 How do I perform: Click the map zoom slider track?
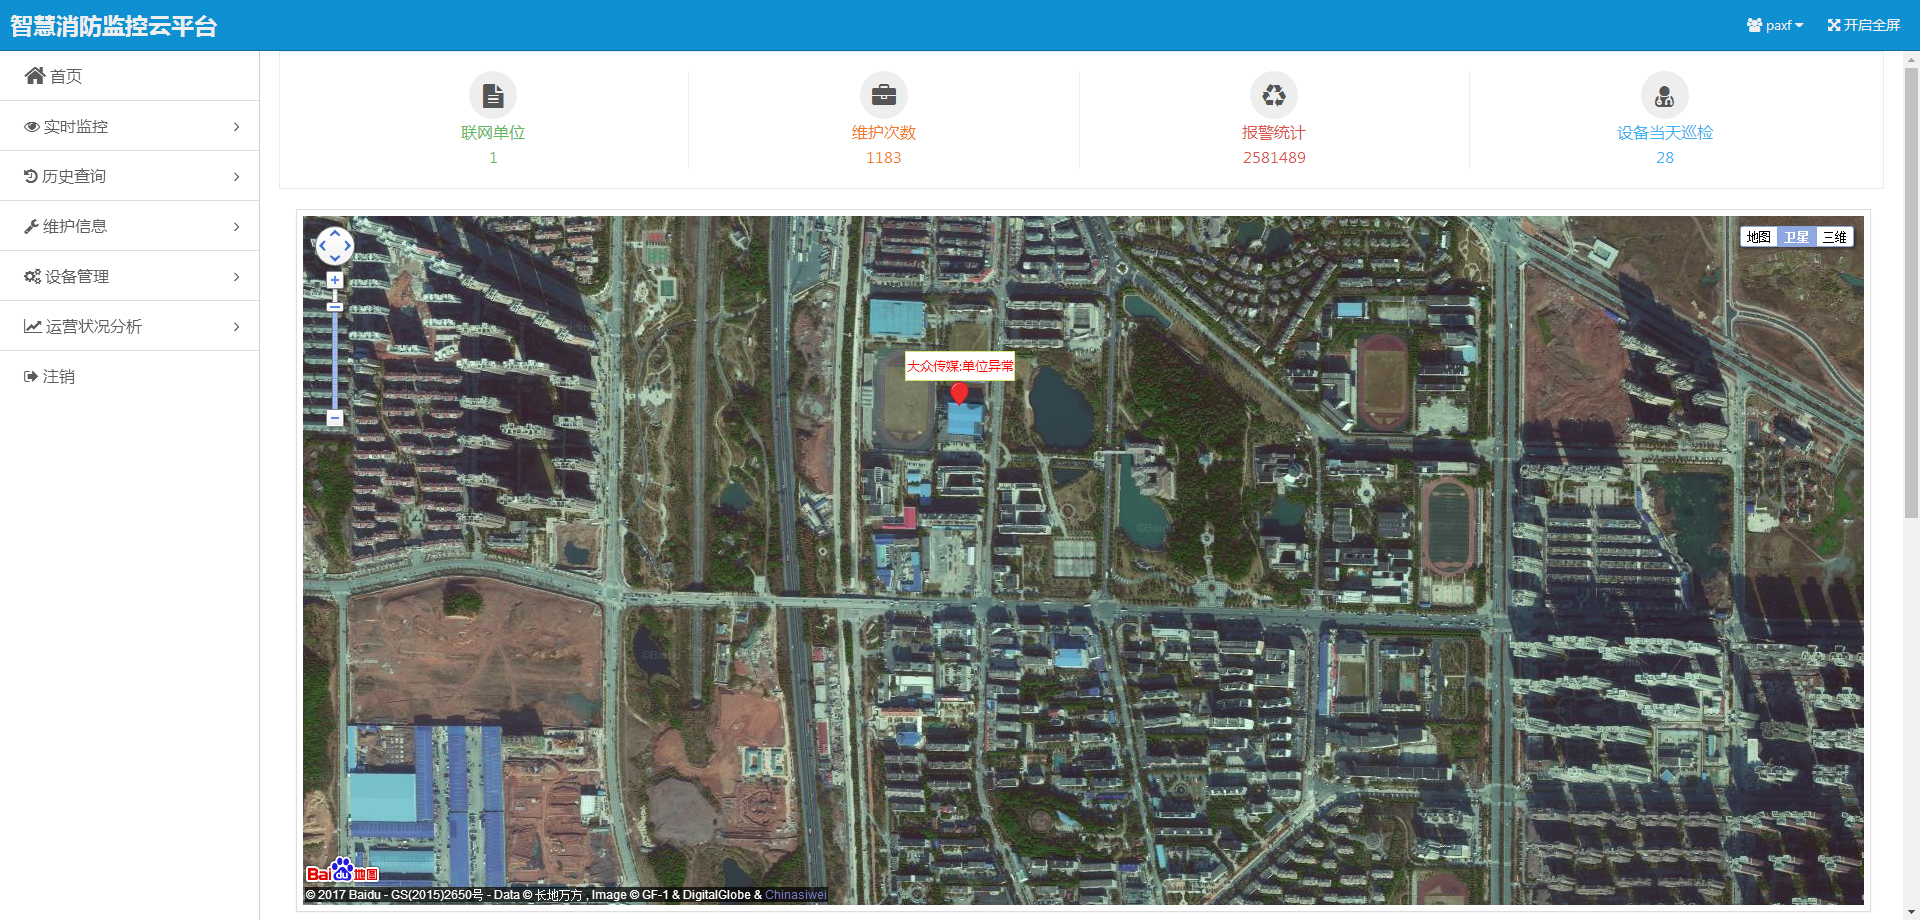[335, 360]
